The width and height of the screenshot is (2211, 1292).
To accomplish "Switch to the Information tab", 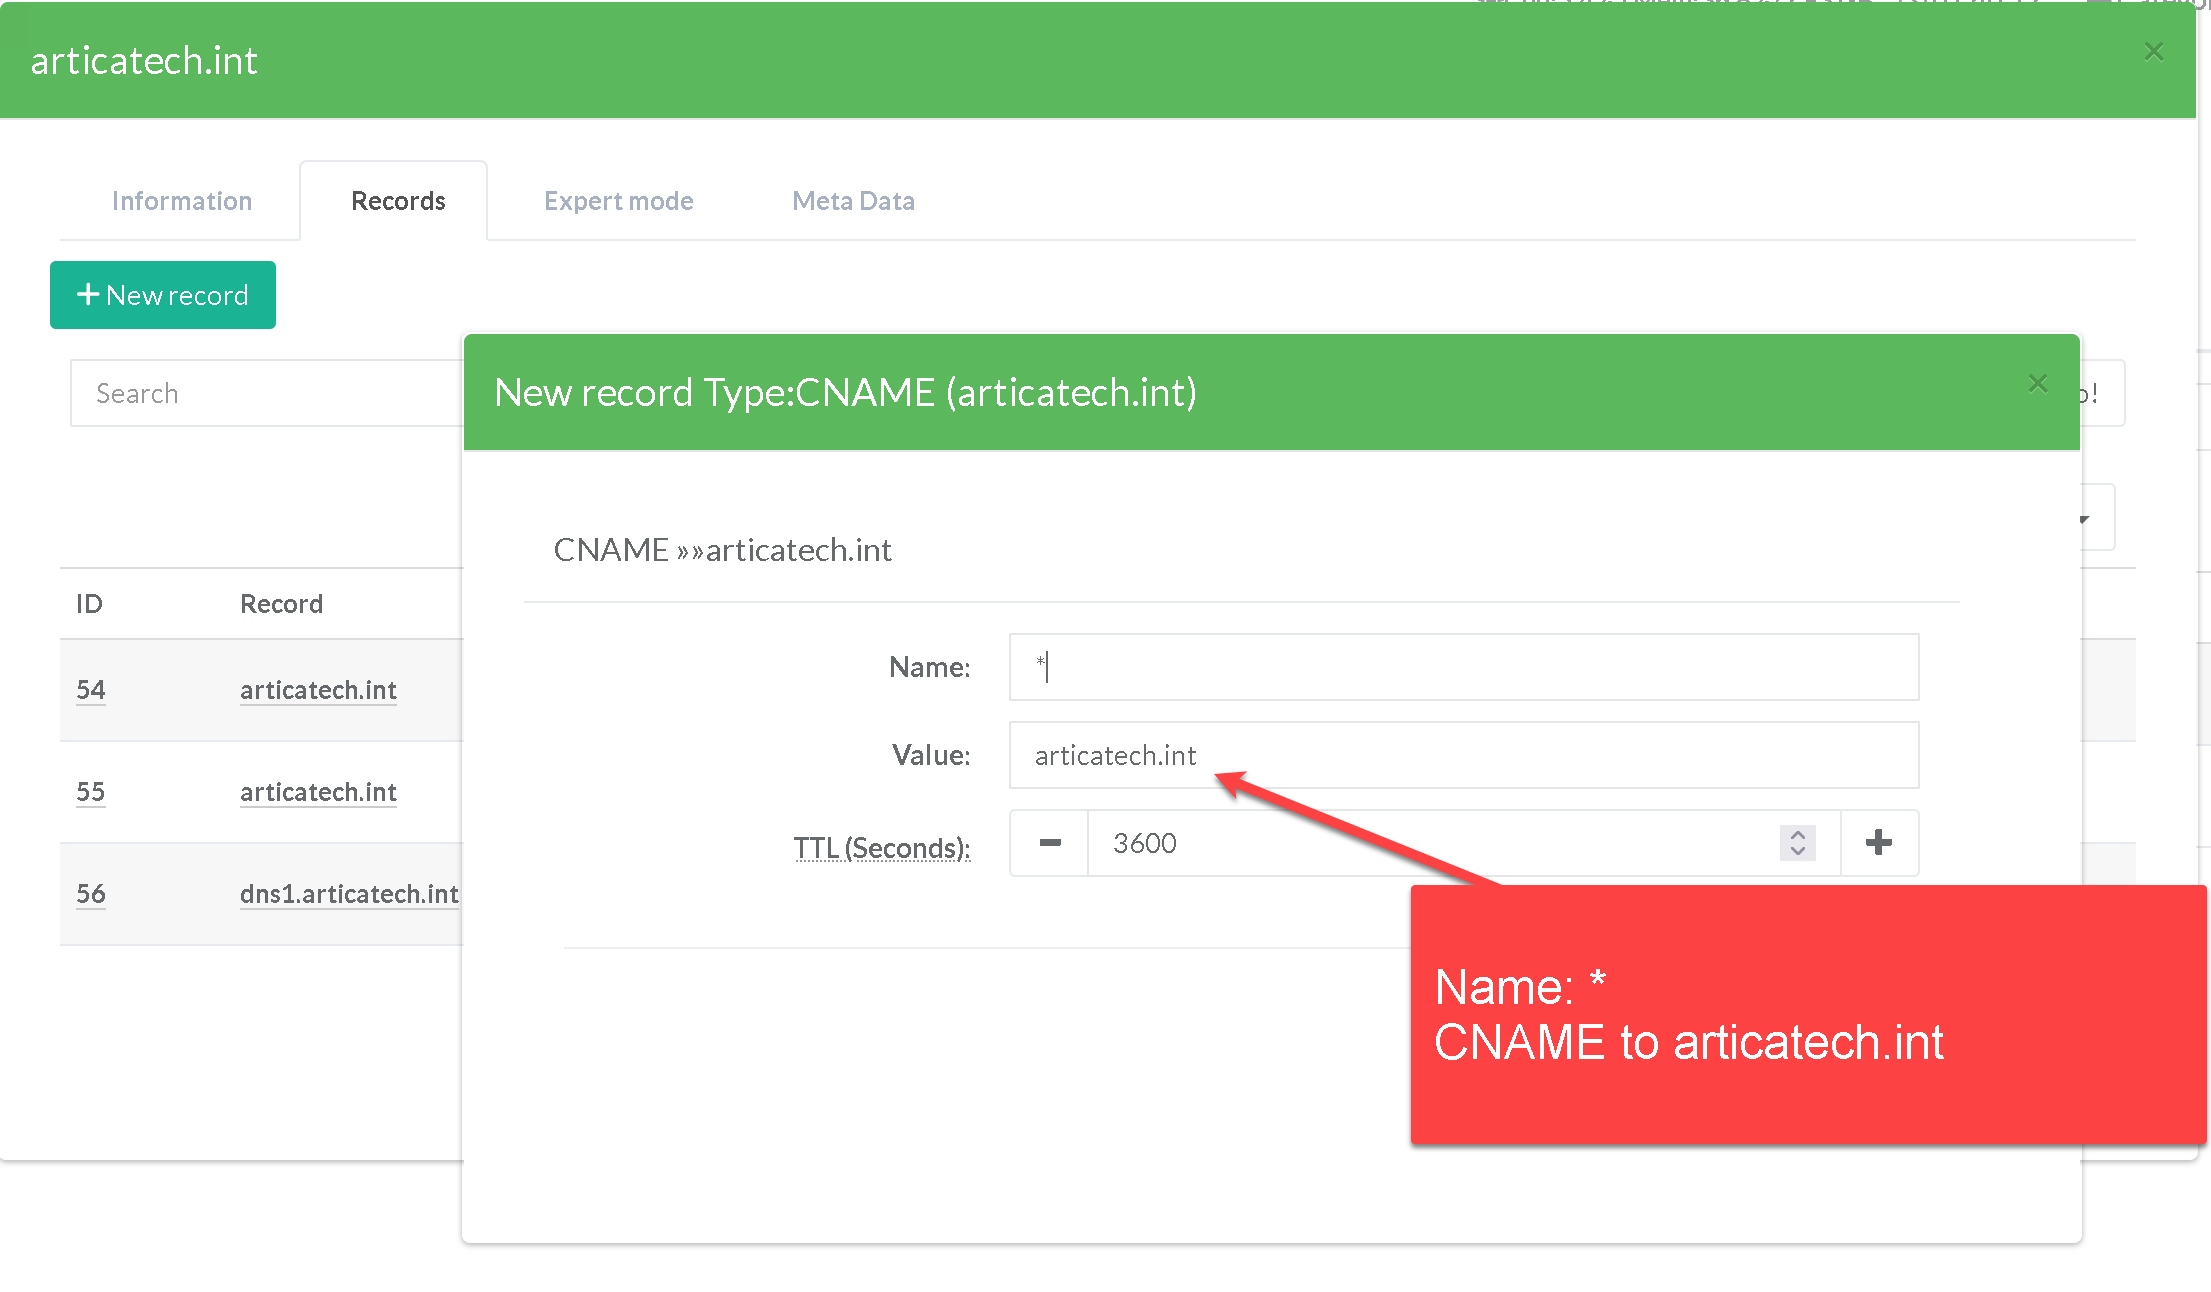I will click(x=182, y=201).
